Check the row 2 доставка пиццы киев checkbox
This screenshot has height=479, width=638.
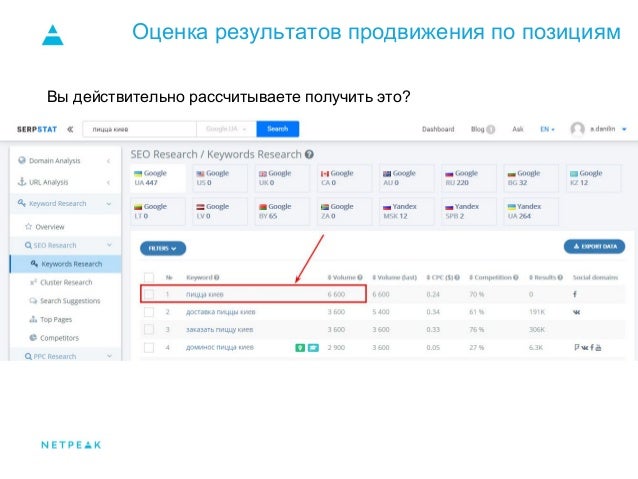click(x=149, y=312)
